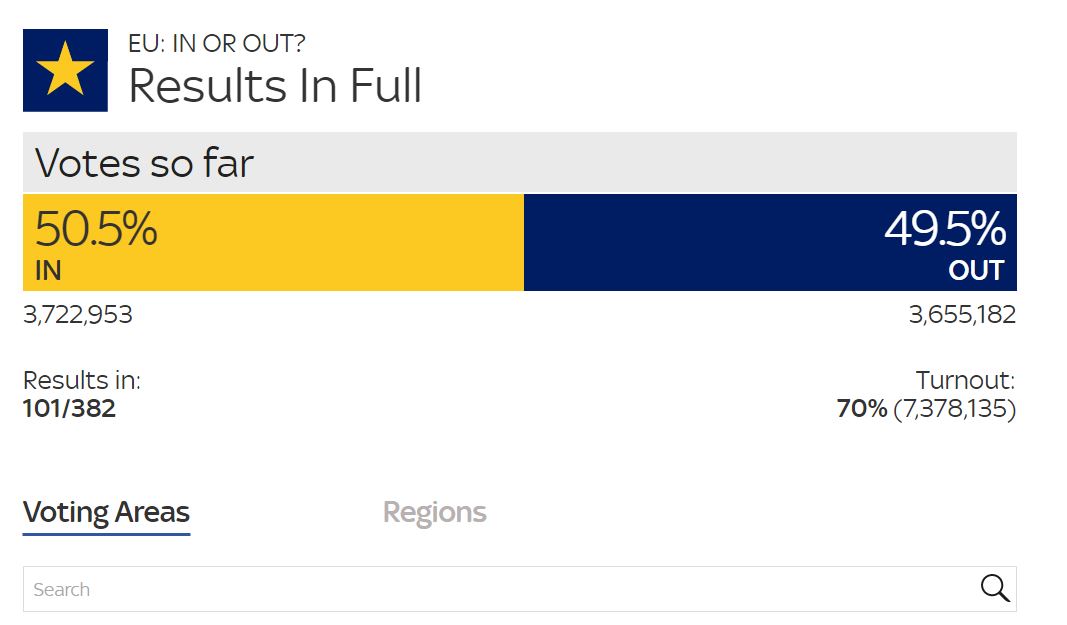The width and height of the screenshot is (1067, 625).
Task: Click the bold OUT label on blue
Action: click(976, 271)
